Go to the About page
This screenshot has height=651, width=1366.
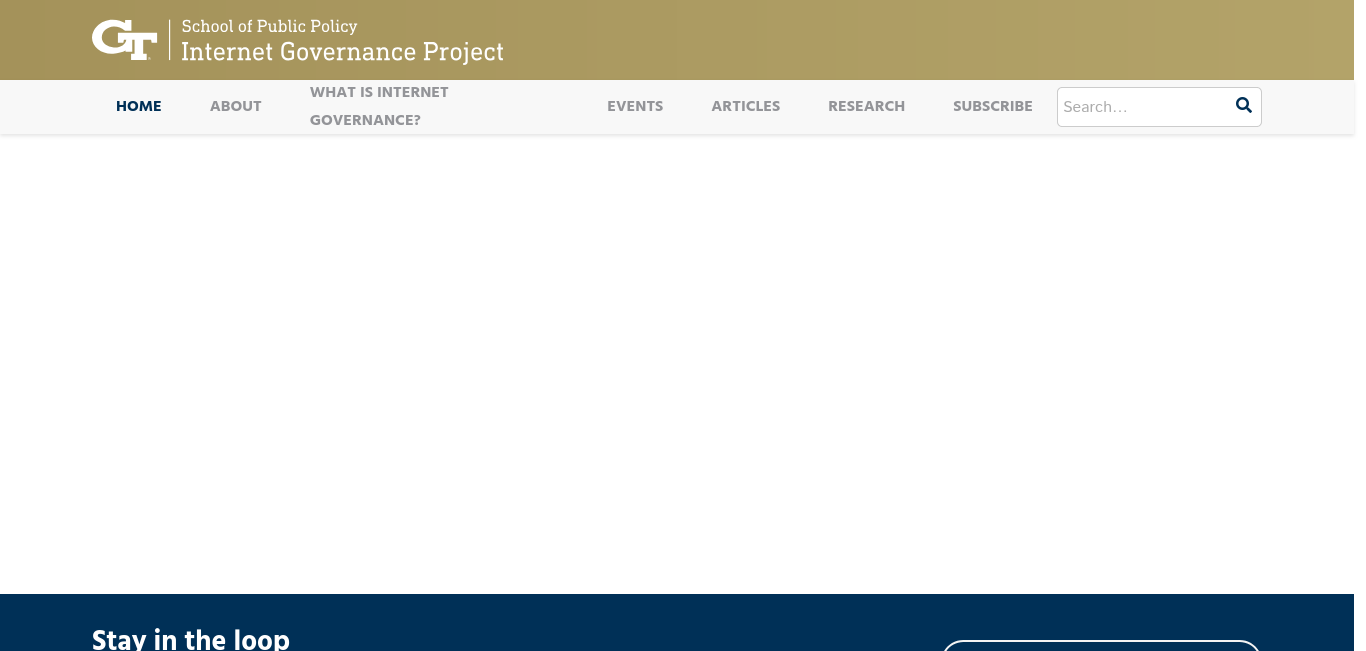click(236, 106)
